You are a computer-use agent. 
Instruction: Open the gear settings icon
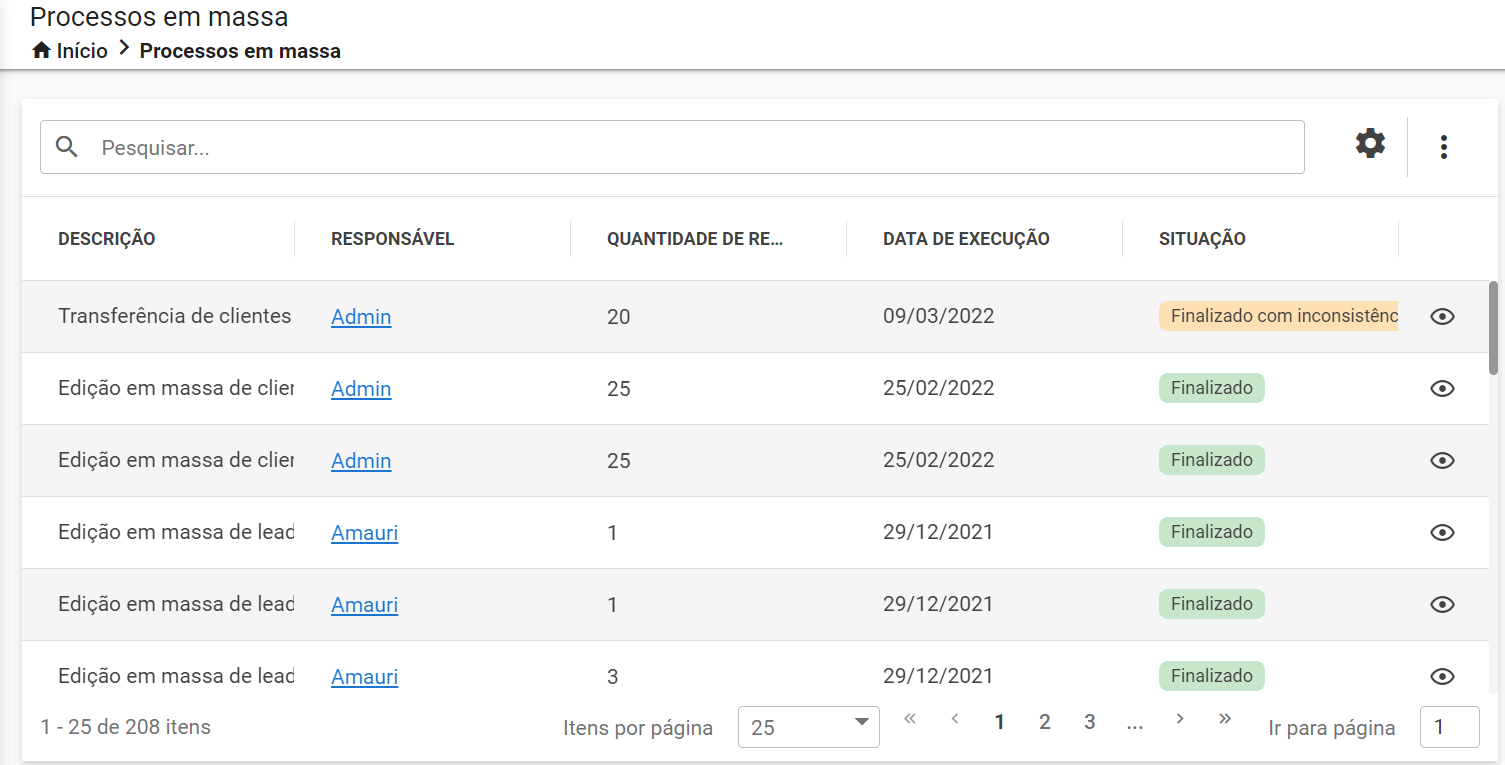(x=1370, y=144)
